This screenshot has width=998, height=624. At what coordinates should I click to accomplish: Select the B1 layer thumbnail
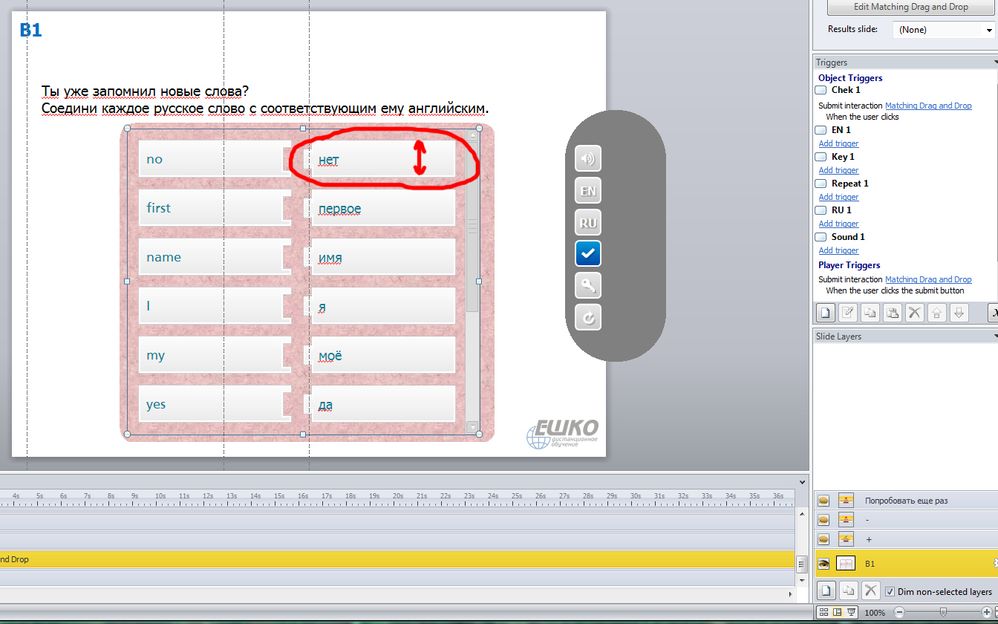(x=845, y=564)
